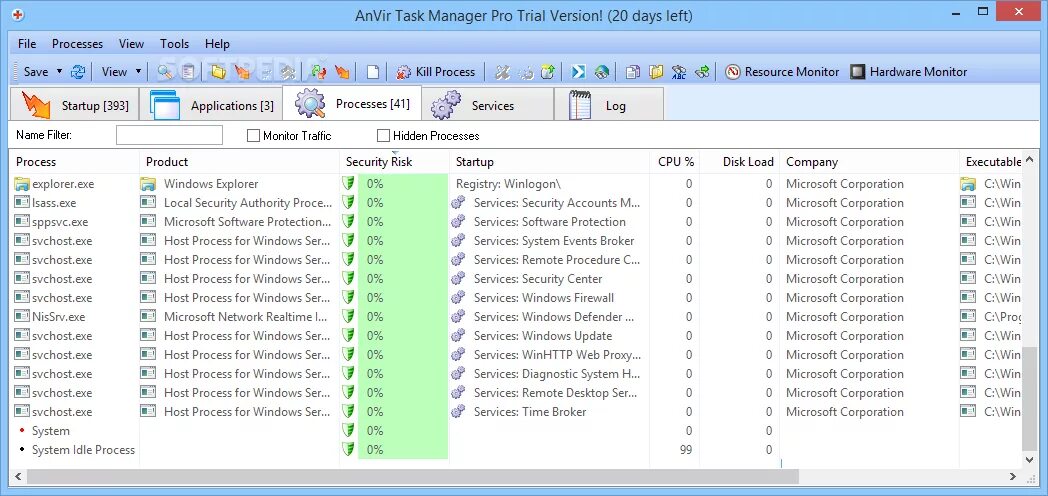This screenshot has width=1048, height=496.
Task: Click the magnifying glass toolbar icon
Action: tap(164, 72)
